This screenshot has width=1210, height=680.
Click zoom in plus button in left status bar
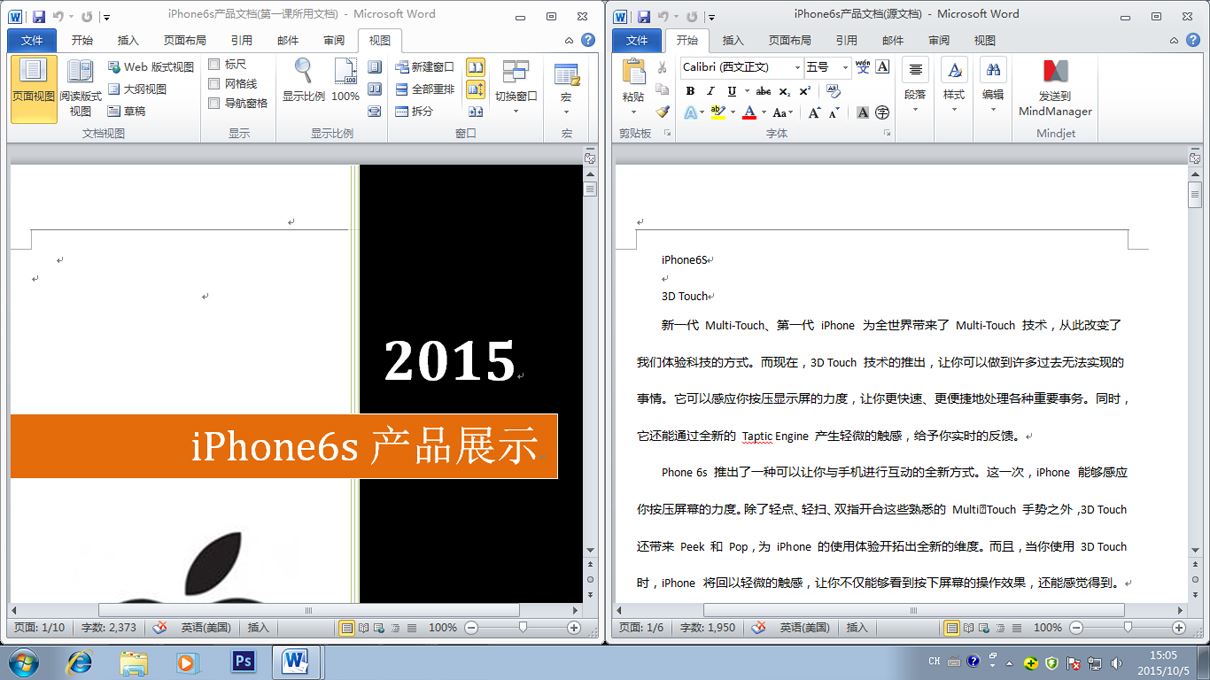[574, 628]
